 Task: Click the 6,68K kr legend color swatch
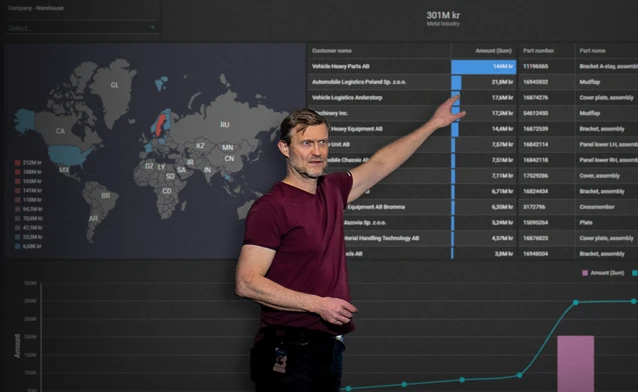(x=17, y=246)
